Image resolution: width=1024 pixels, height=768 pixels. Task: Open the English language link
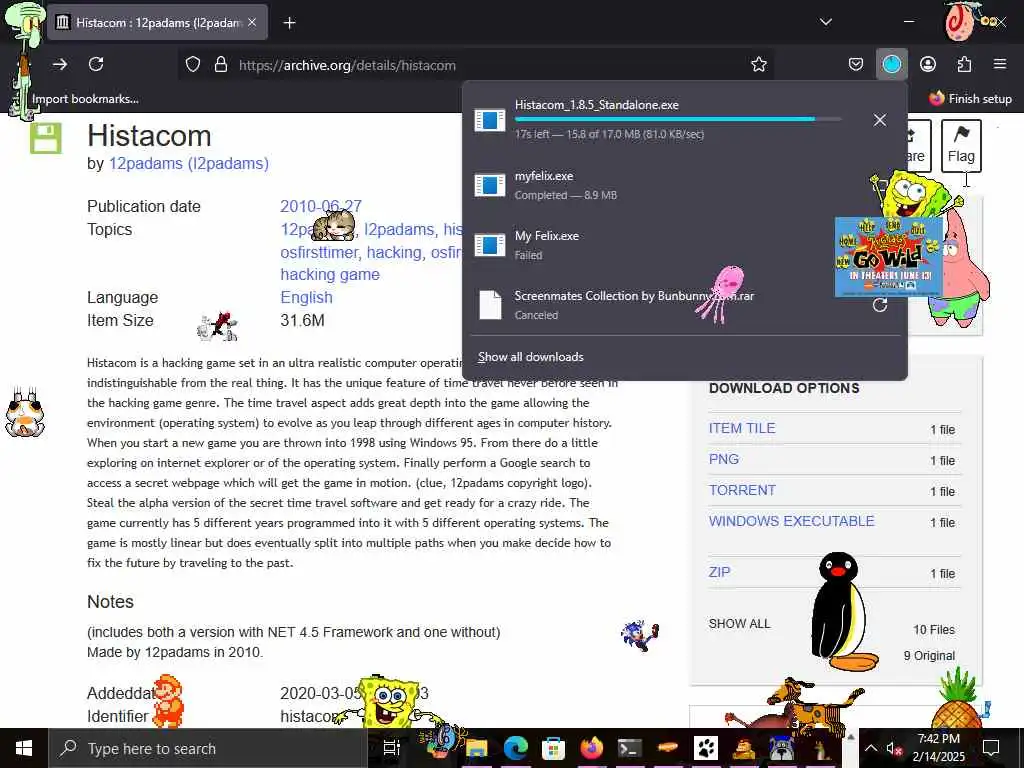click(x=306, y=297)
